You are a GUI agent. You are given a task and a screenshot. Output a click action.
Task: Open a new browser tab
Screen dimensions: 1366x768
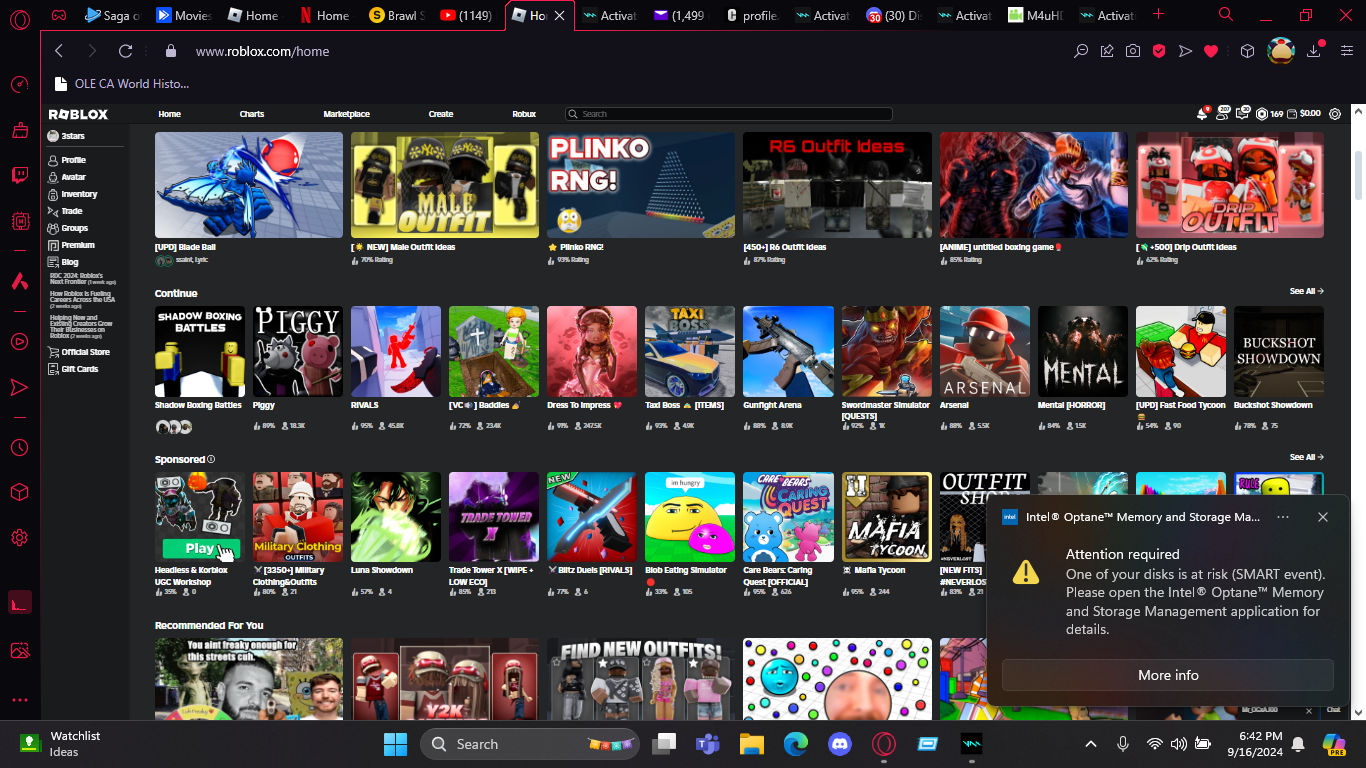pos(1159,15)
